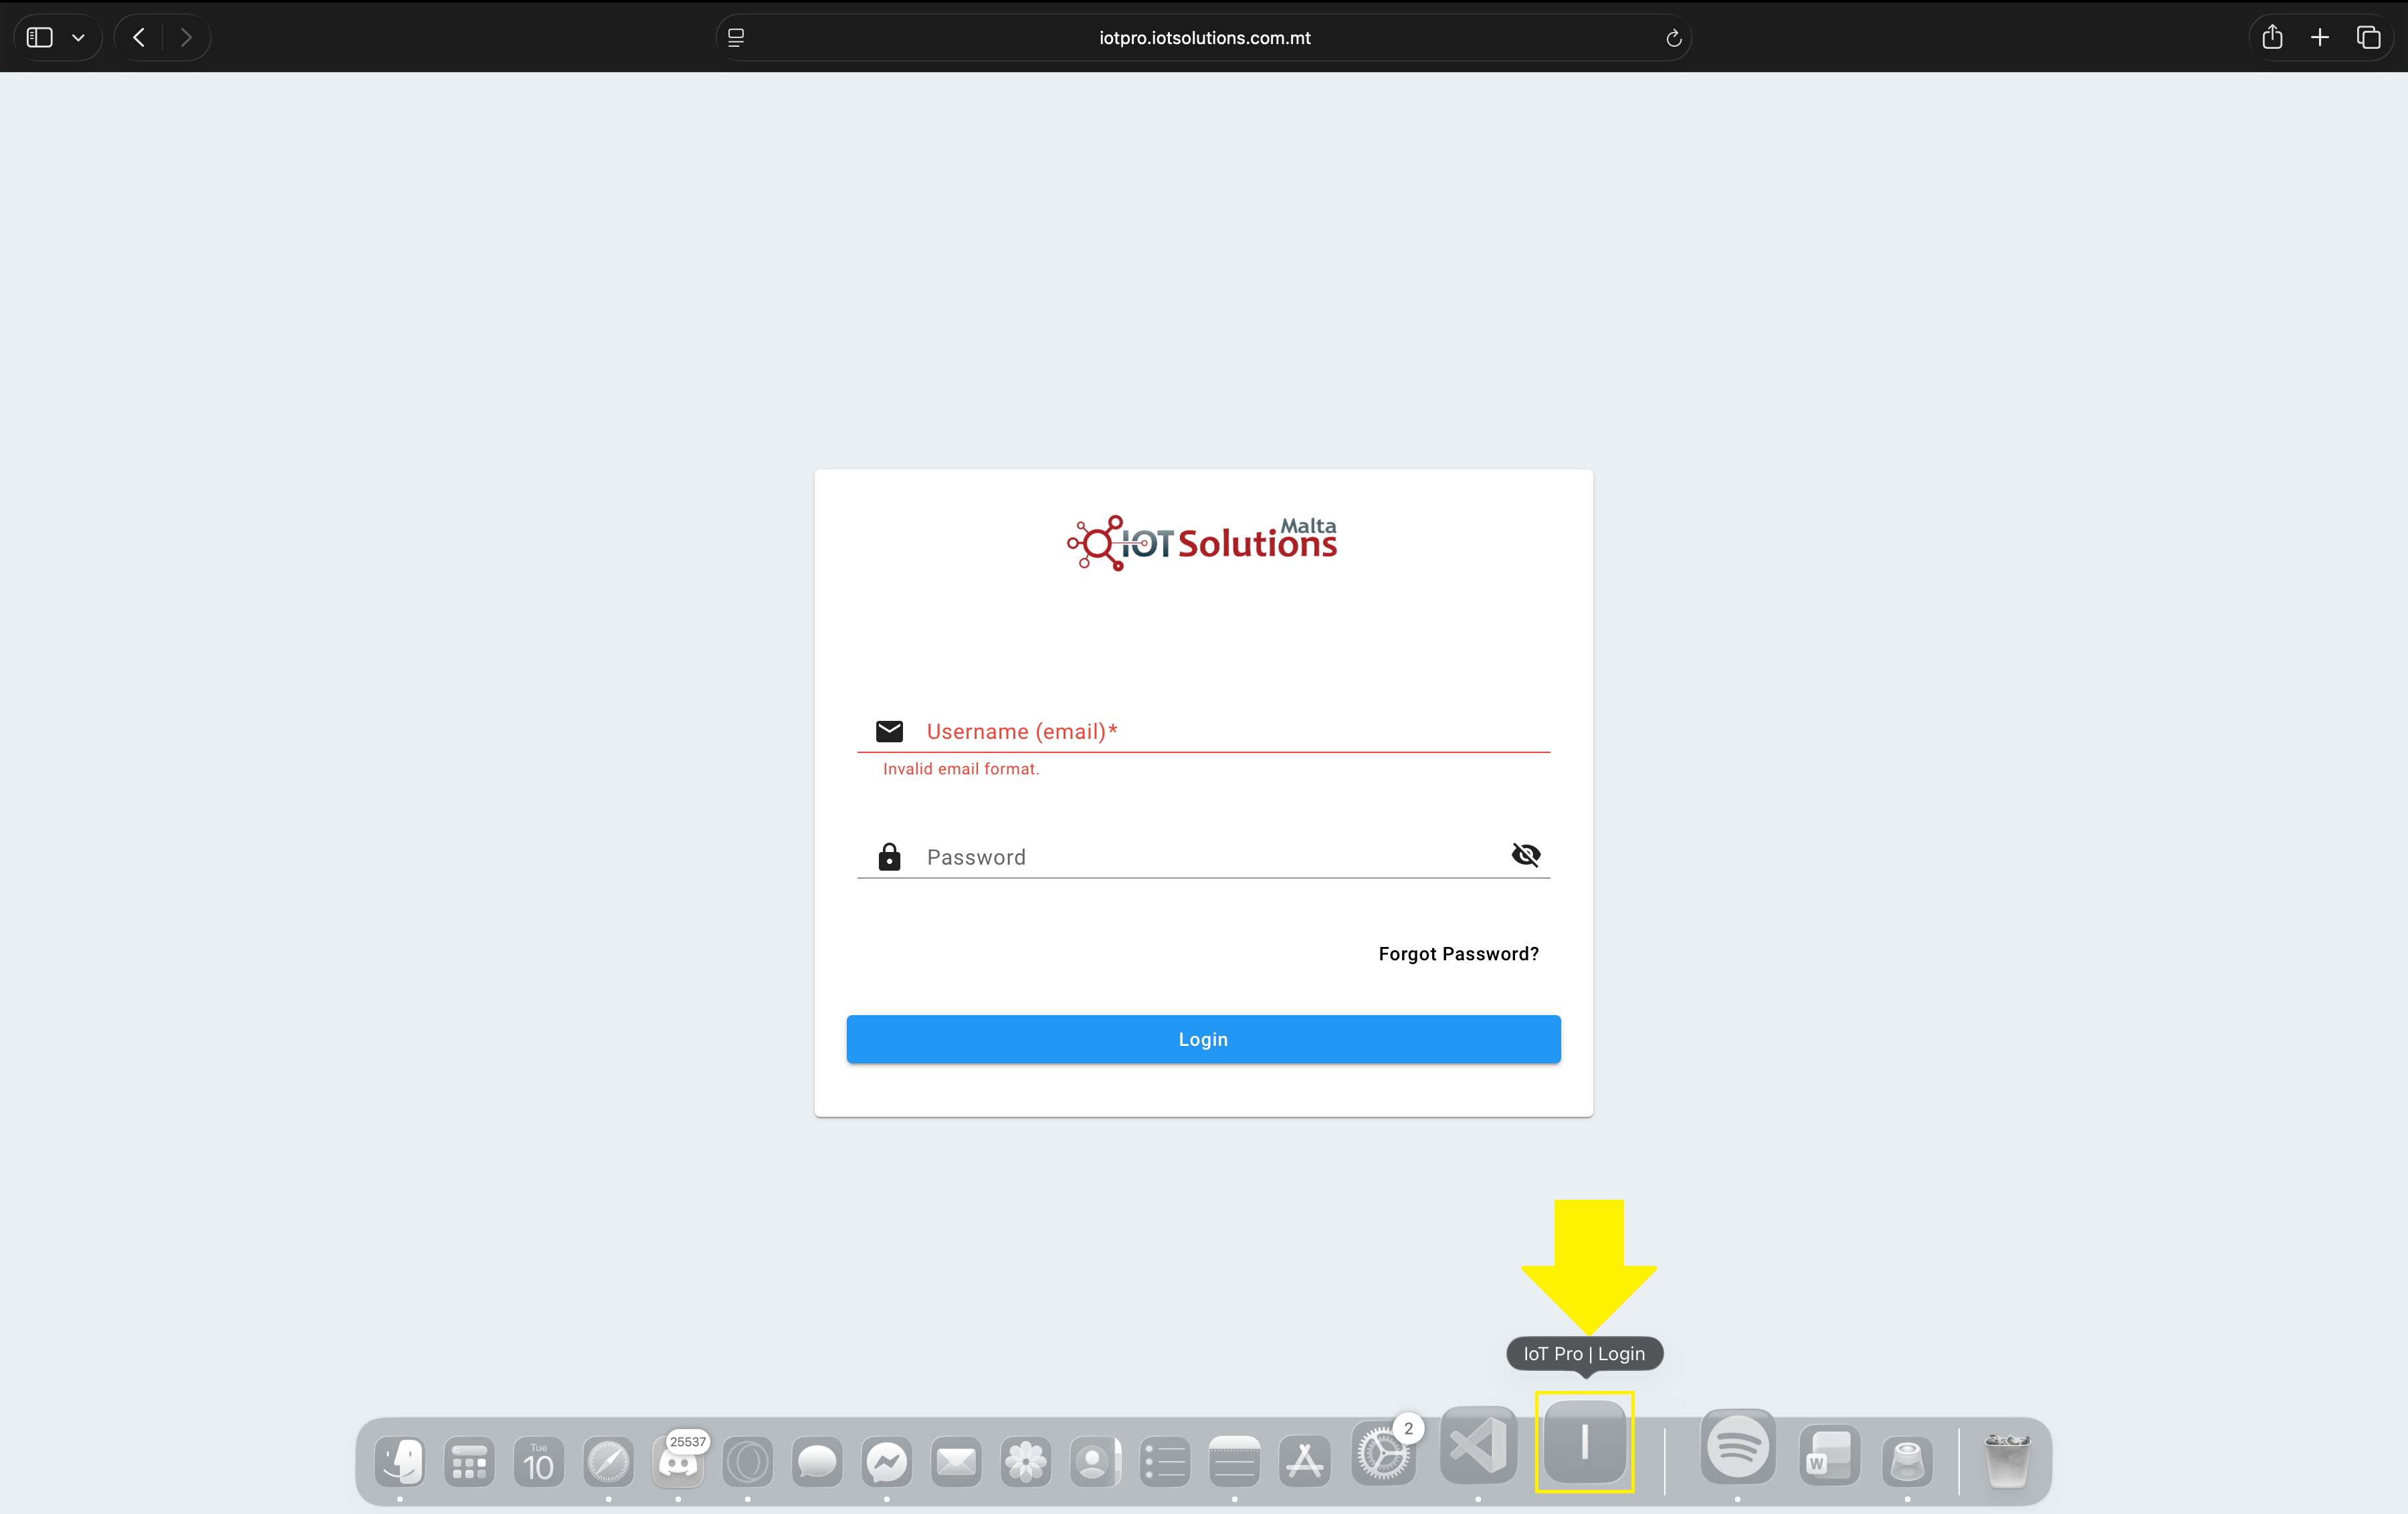The image size is (2408, 1514).
Task: Open Contacts from the Dock
Action: coord(1096,1462)
